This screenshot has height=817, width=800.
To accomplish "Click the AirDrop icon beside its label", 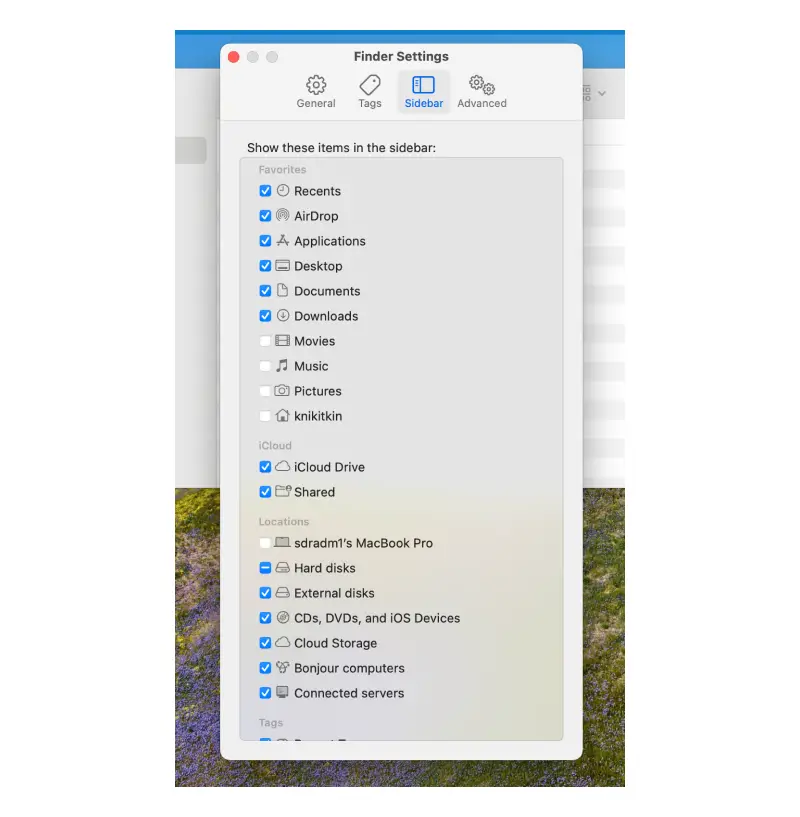I will pos(284,215).
